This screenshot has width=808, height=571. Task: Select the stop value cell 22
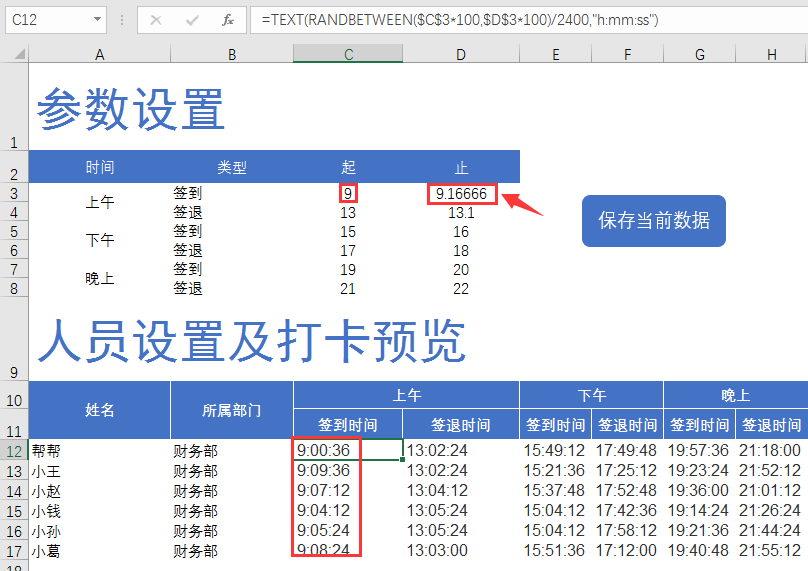coord(461,288)
